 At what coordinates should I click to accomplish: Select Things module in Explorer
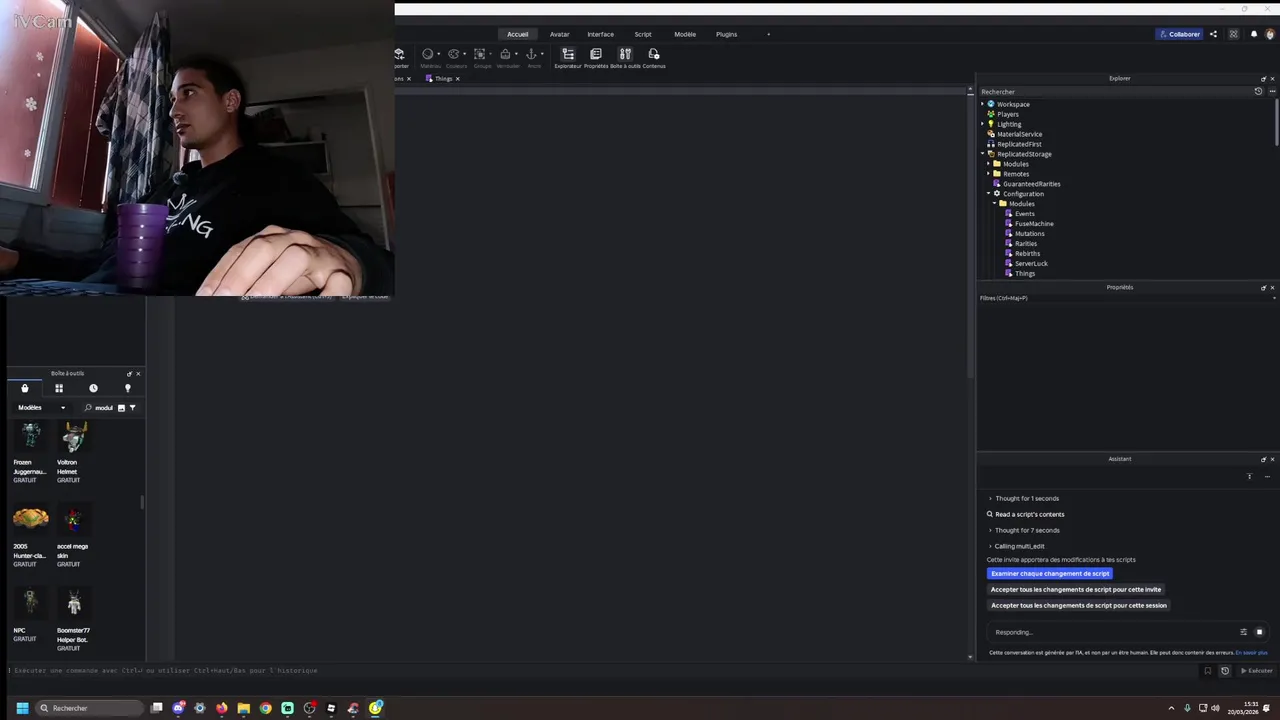(1025, 274)
